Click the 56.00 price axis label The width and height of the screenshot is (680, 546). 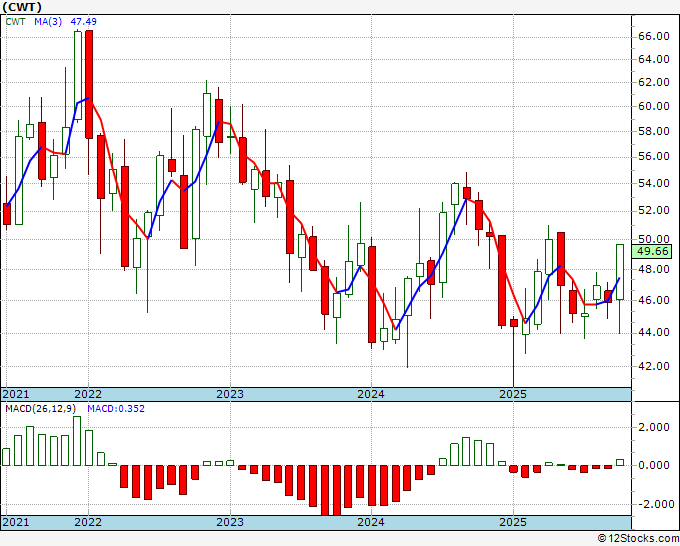tap(654, 157)
